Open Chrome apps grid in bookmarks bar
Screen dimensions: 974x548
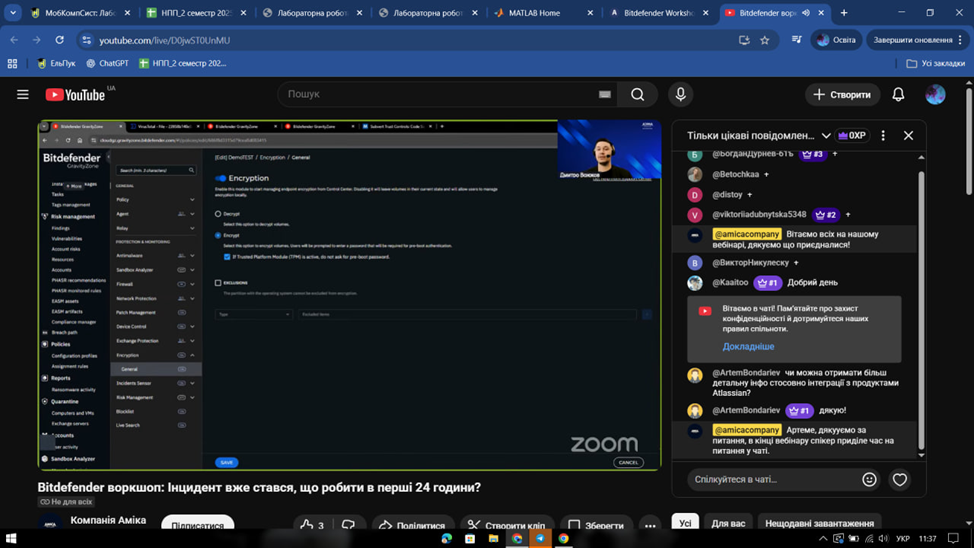(12, 63)
